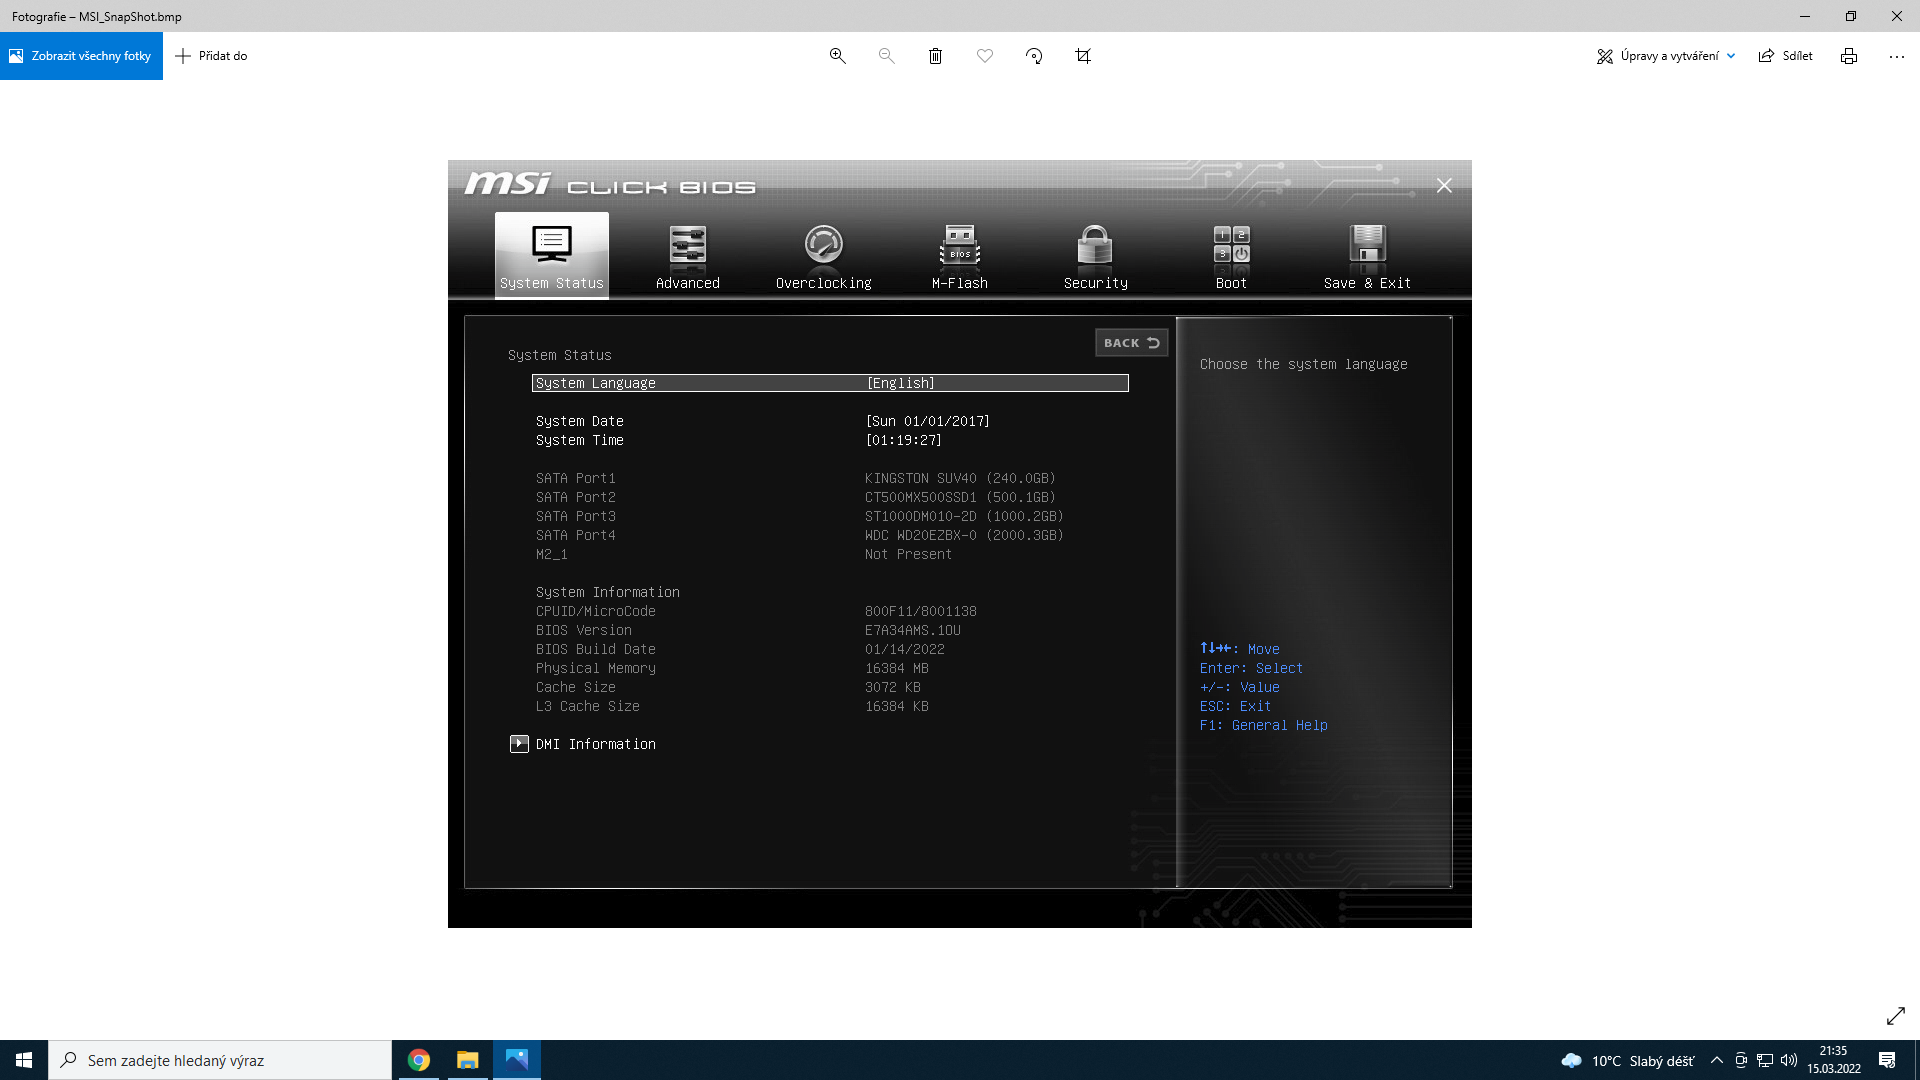Select the Overclocking tab in the BIOS image

click(823, 256)
